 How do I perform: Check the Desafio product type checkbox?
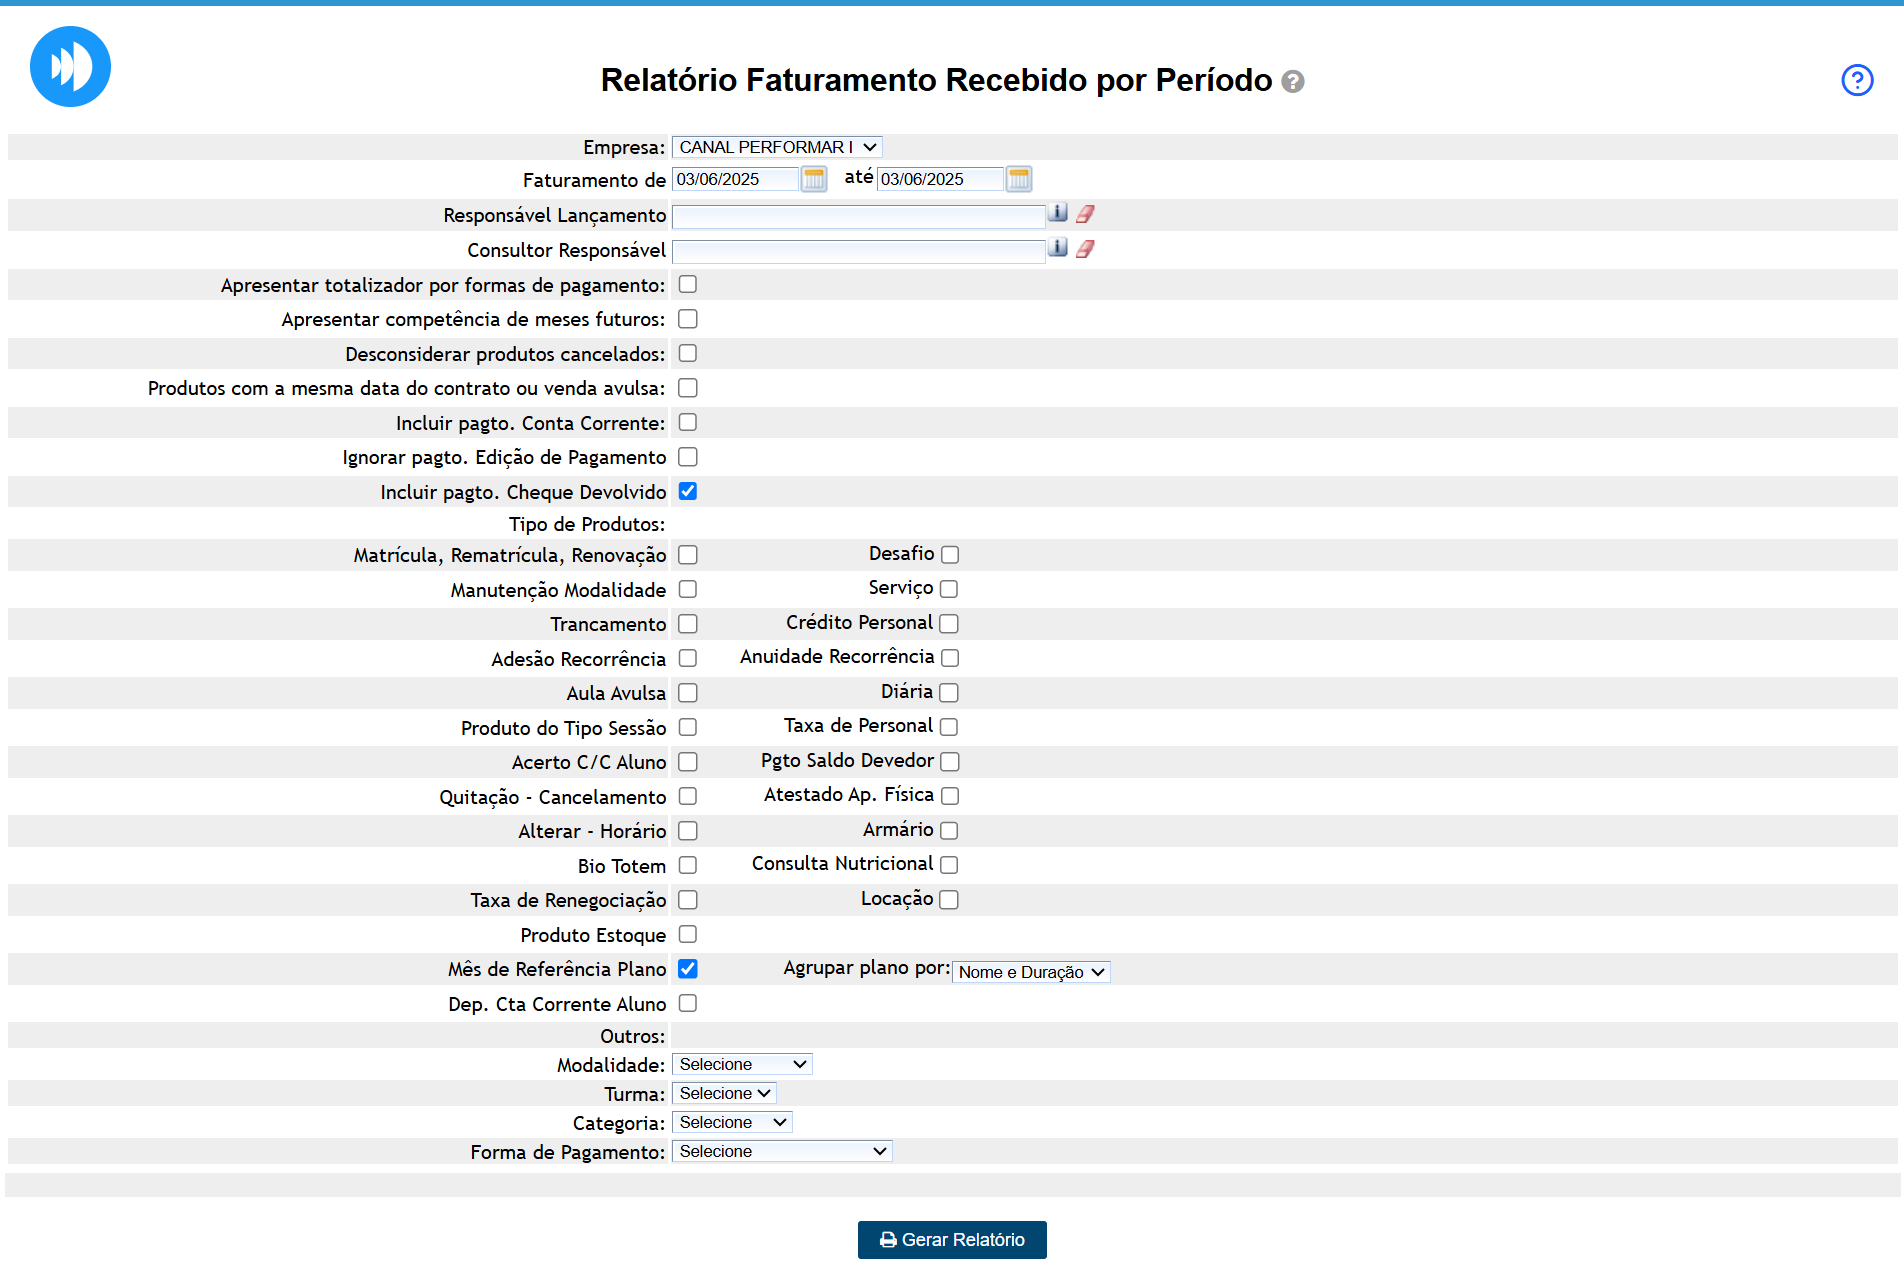[x=950, y=555]
